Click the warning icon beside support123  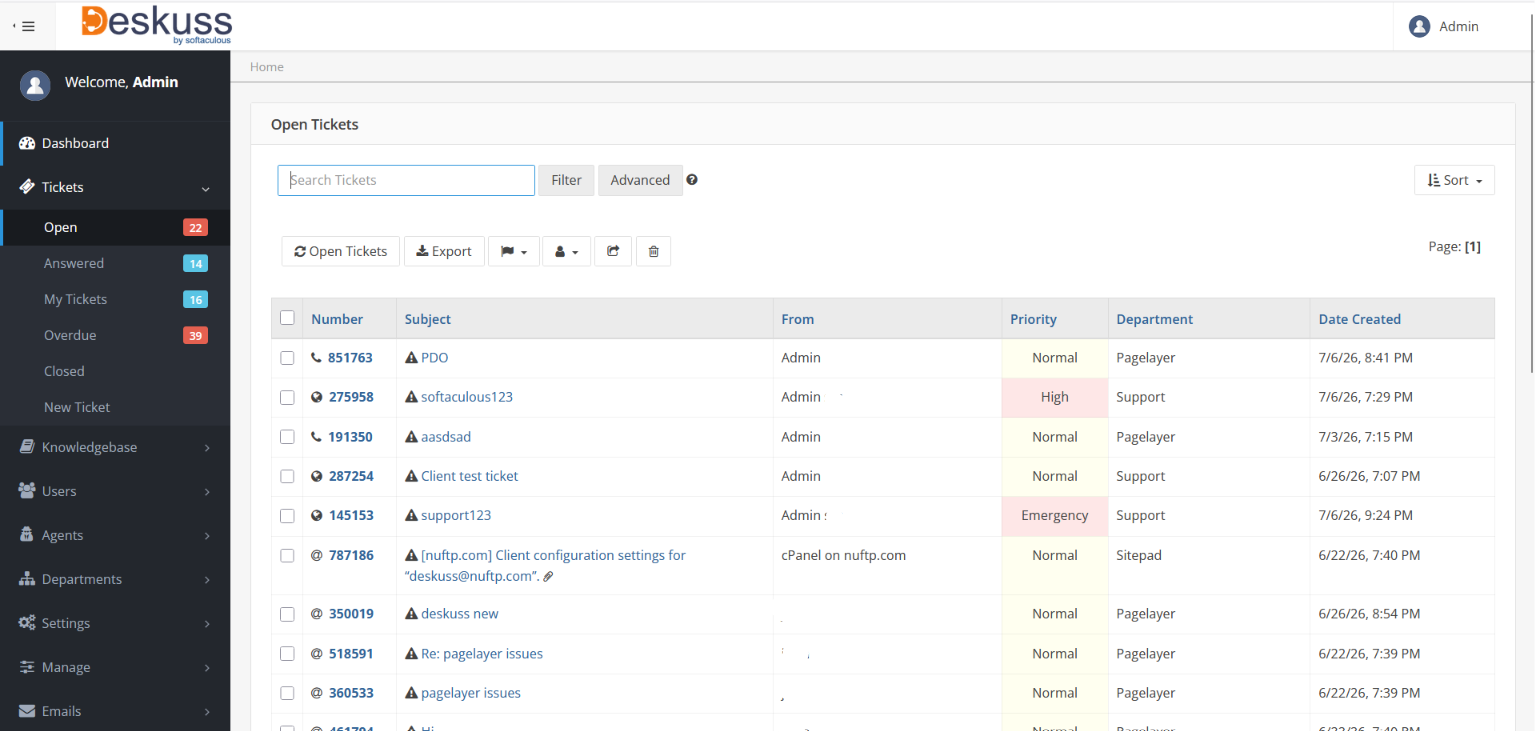coord(411,516)
